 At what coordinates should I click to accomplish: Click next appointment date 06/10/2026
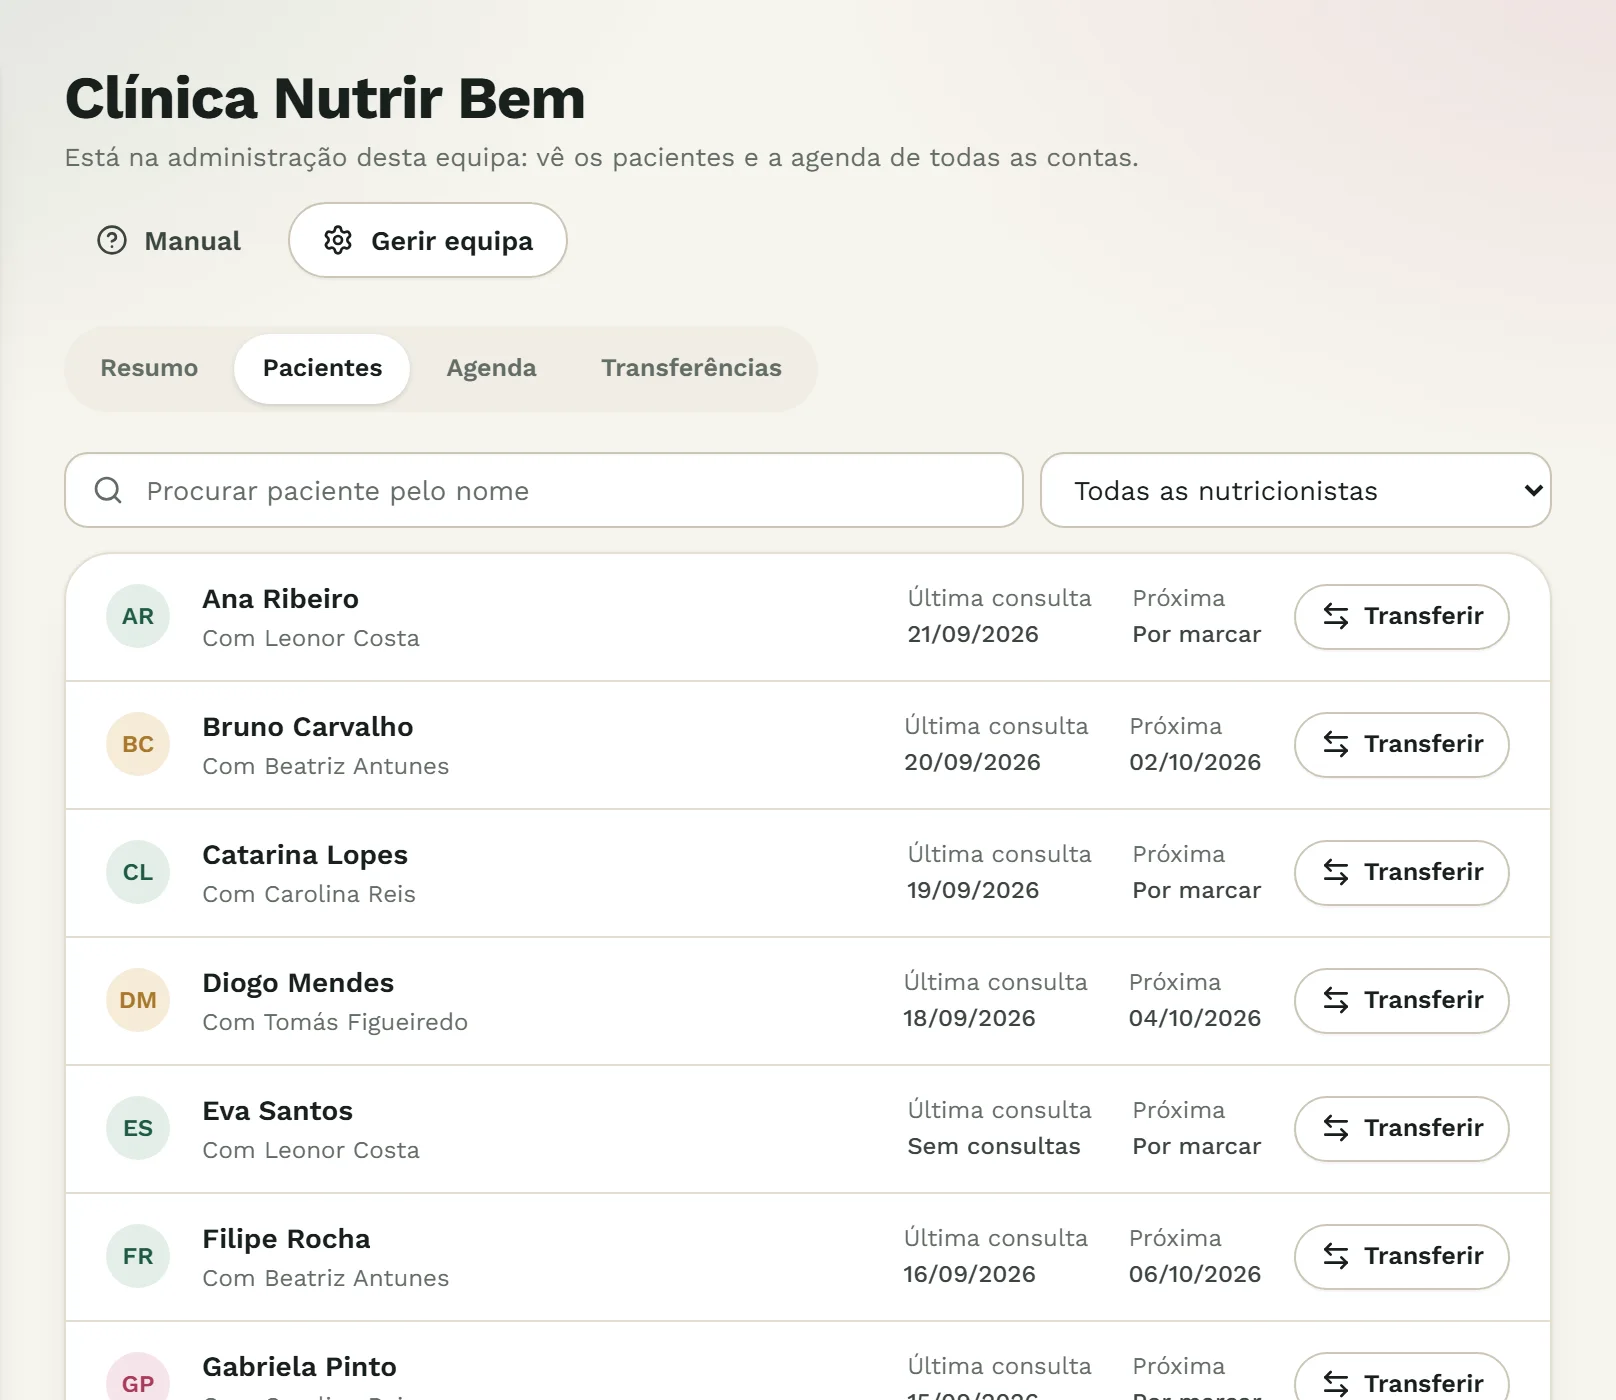(1195, 1274)
